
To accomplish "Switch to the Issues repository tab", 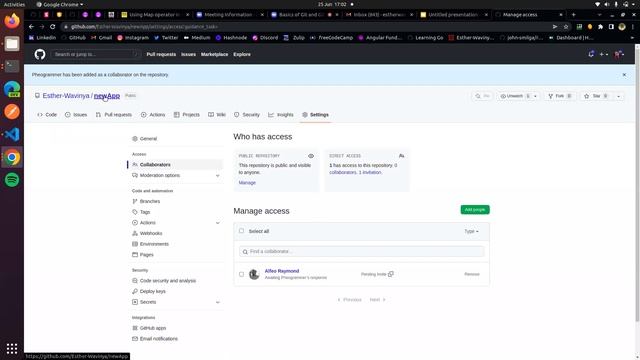I will (76, 115).
